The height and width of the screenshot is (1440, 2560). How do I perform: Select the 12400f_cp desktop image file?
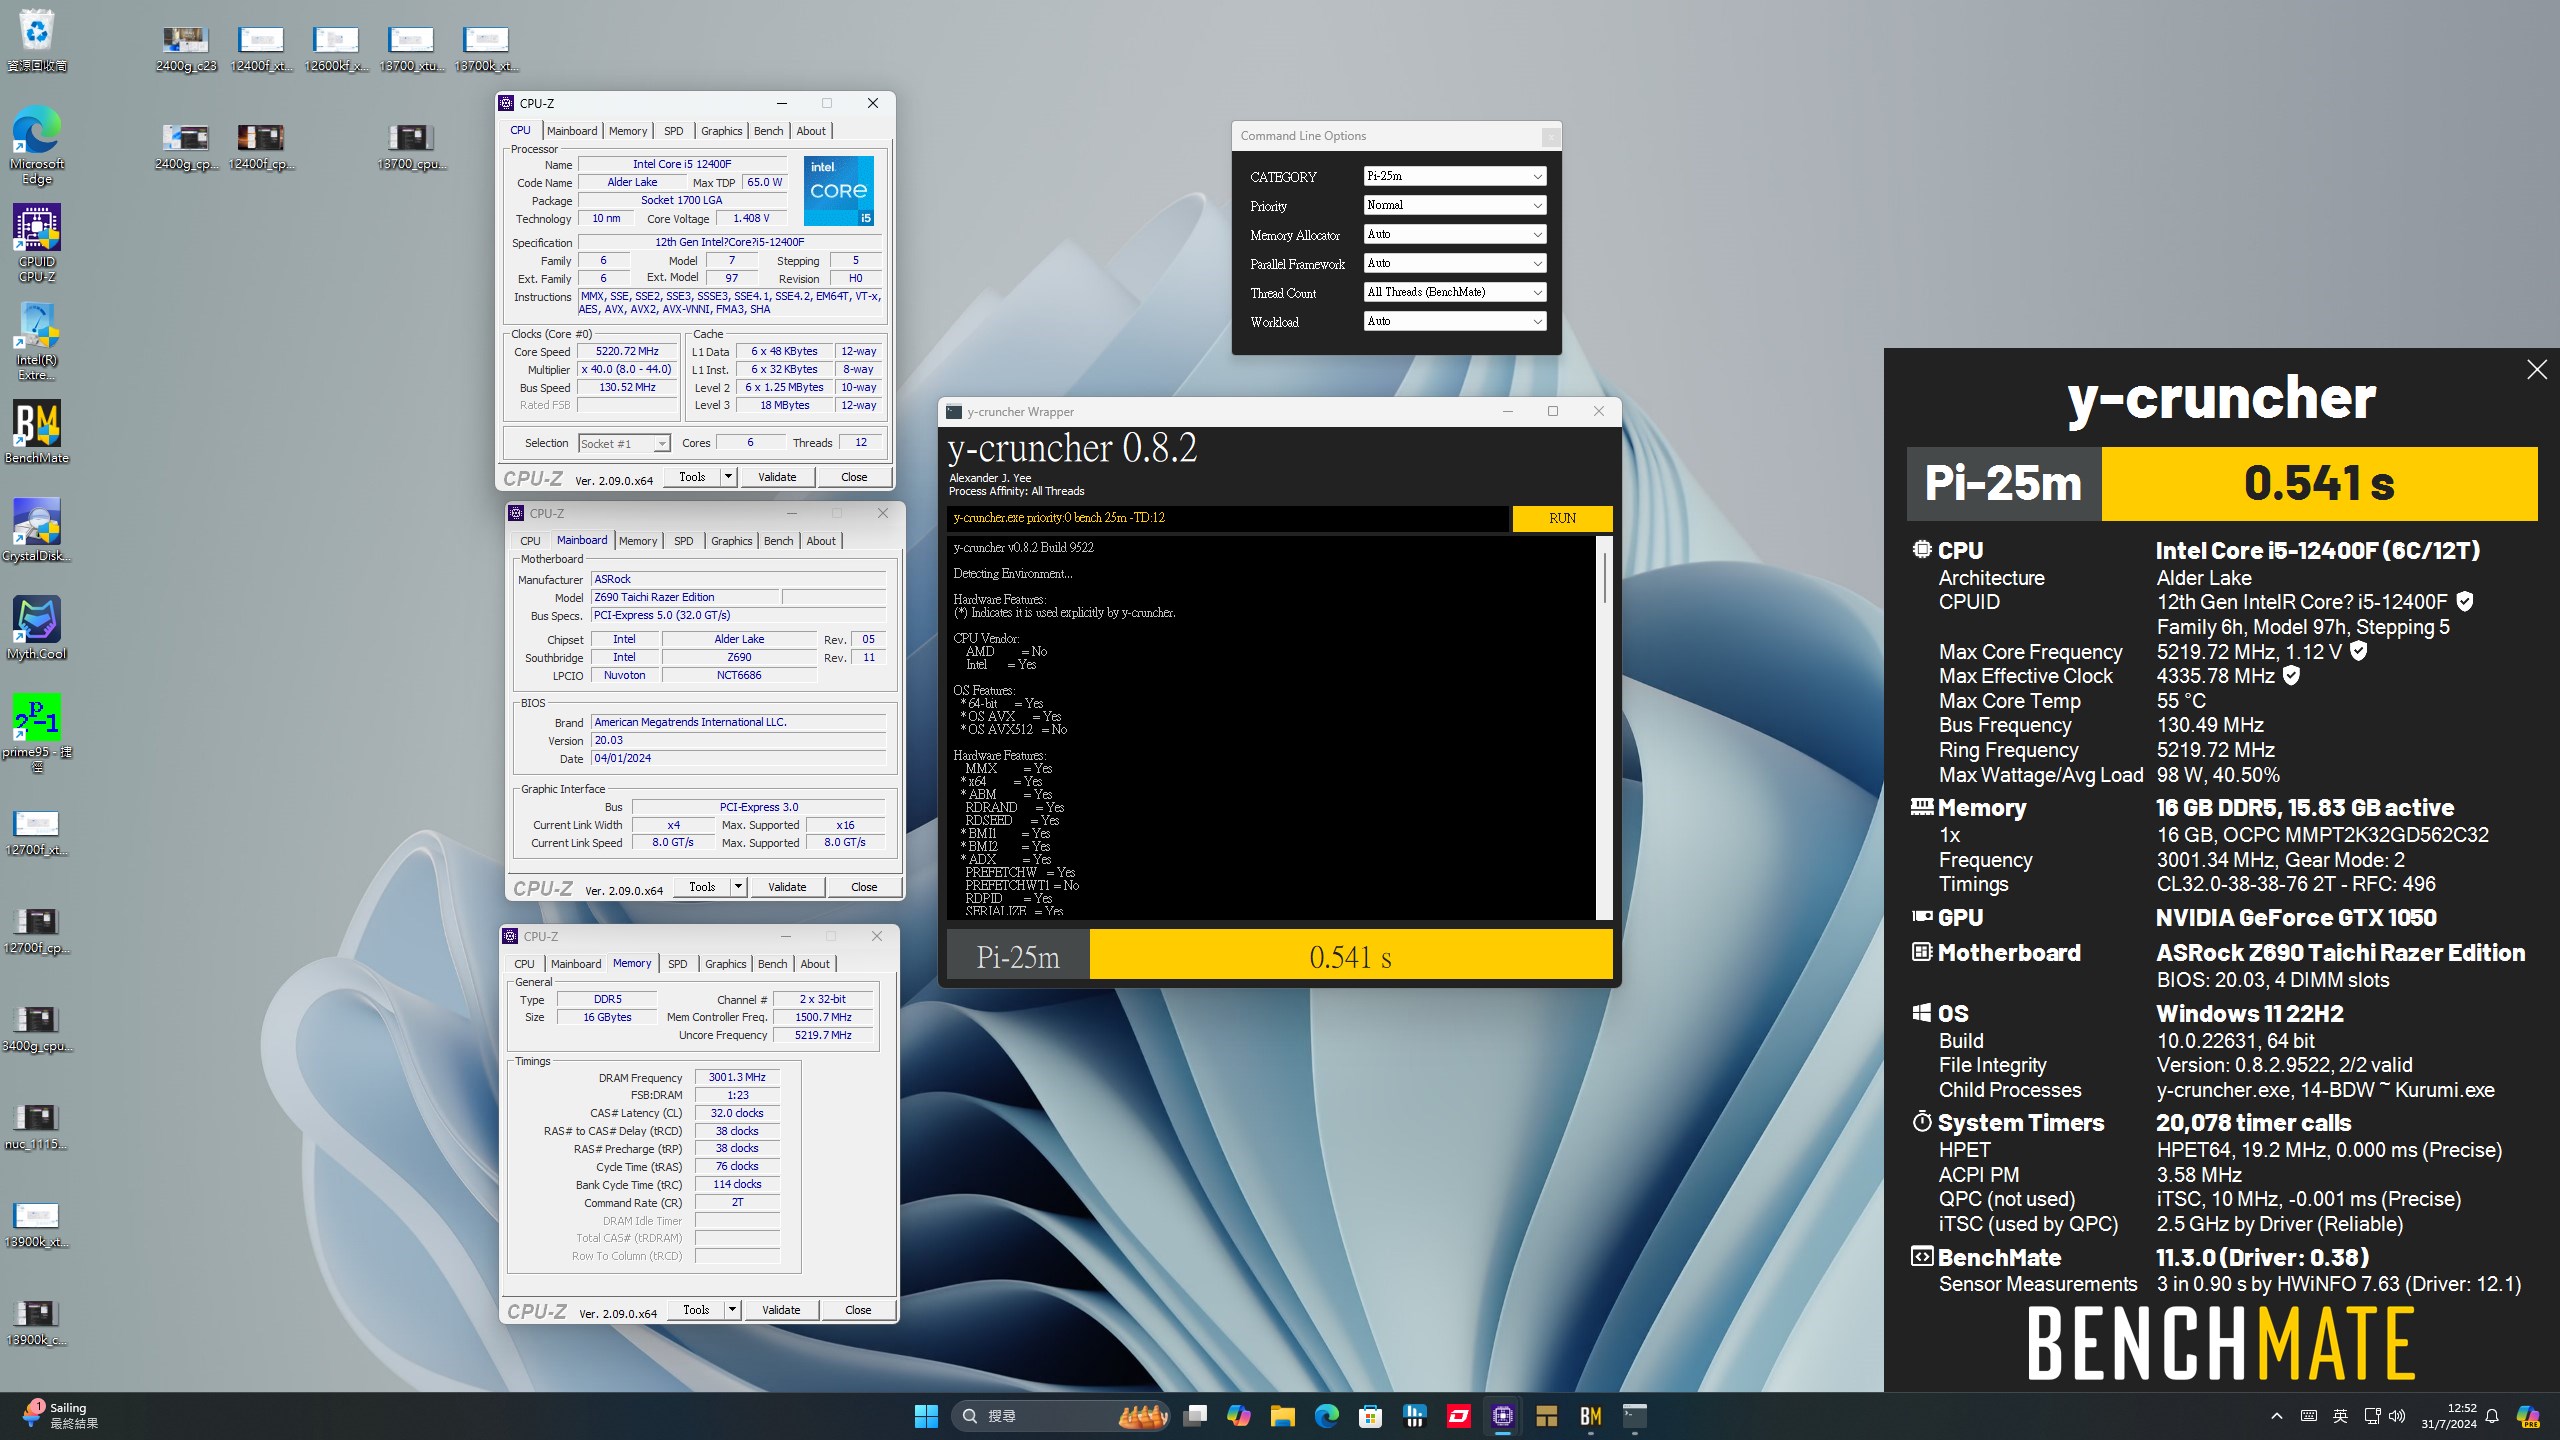point(261,147)
